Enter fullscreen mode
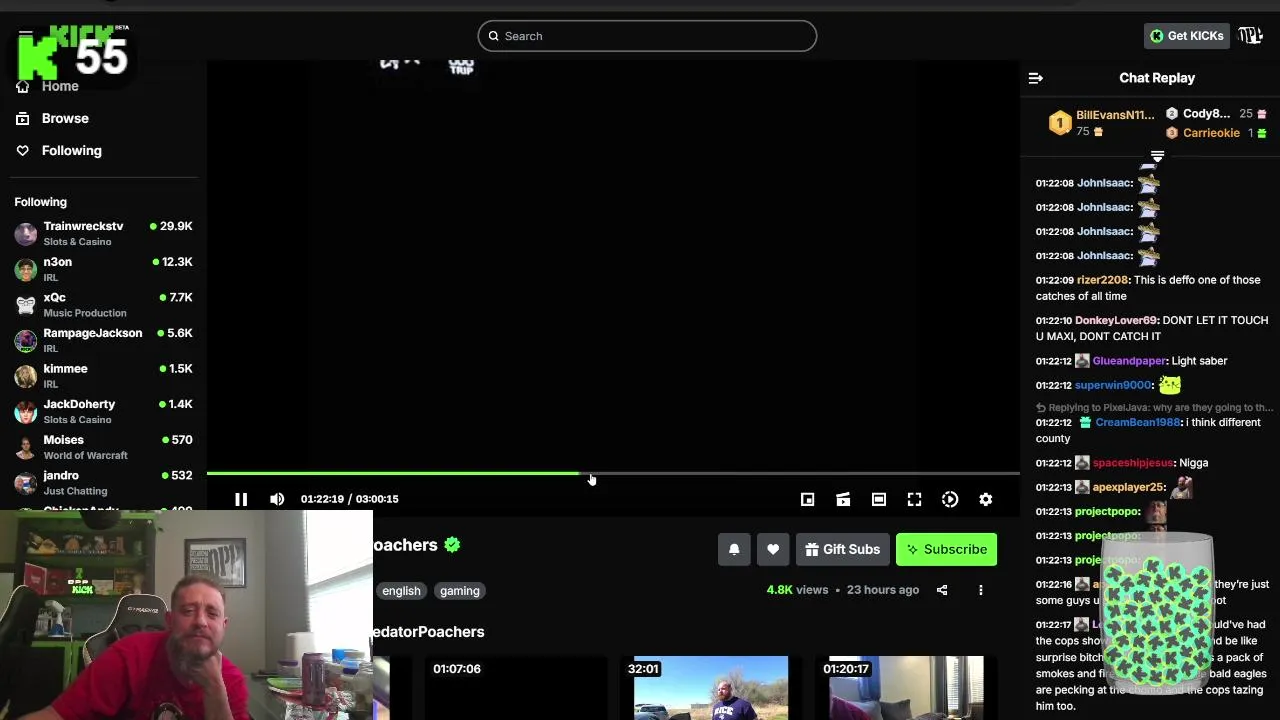Image resolution: width=1280 pixels, height=720 pixels. [914, 499]
